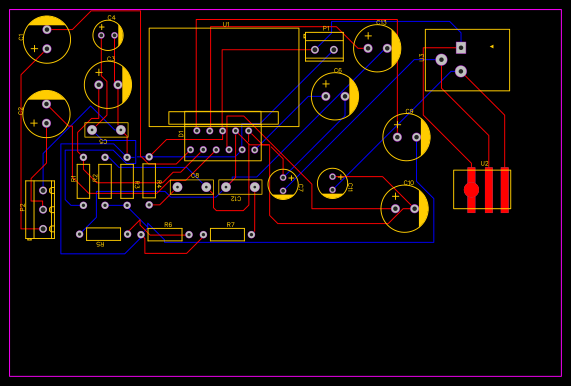Select resistor R2 body
Viewport: 571px width, 386px height.
pyautogui.click(x=105, y=181)
